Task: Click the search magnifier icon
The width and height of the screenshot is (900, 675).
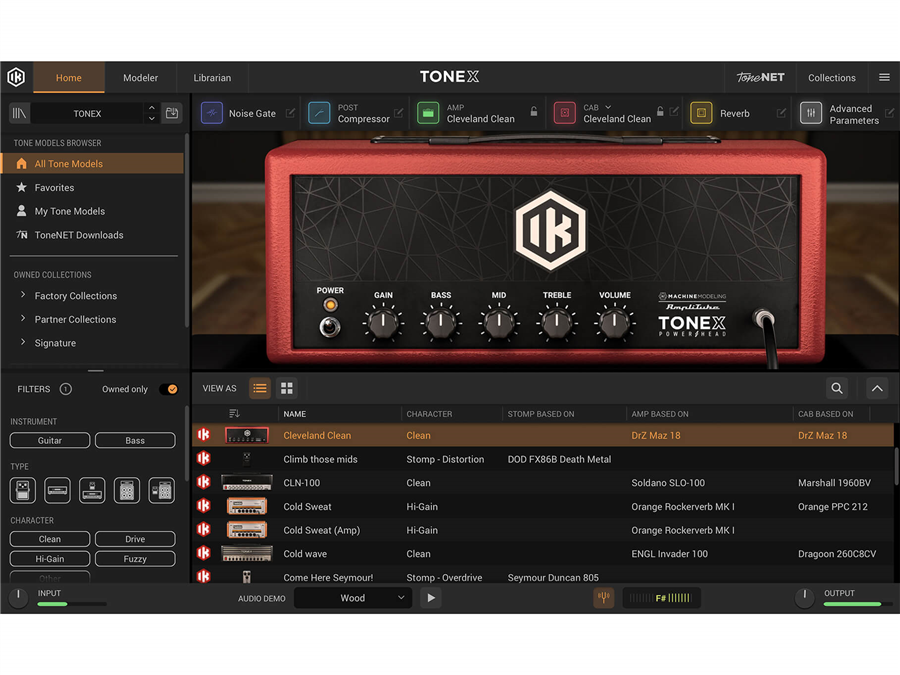Action: 837,388
